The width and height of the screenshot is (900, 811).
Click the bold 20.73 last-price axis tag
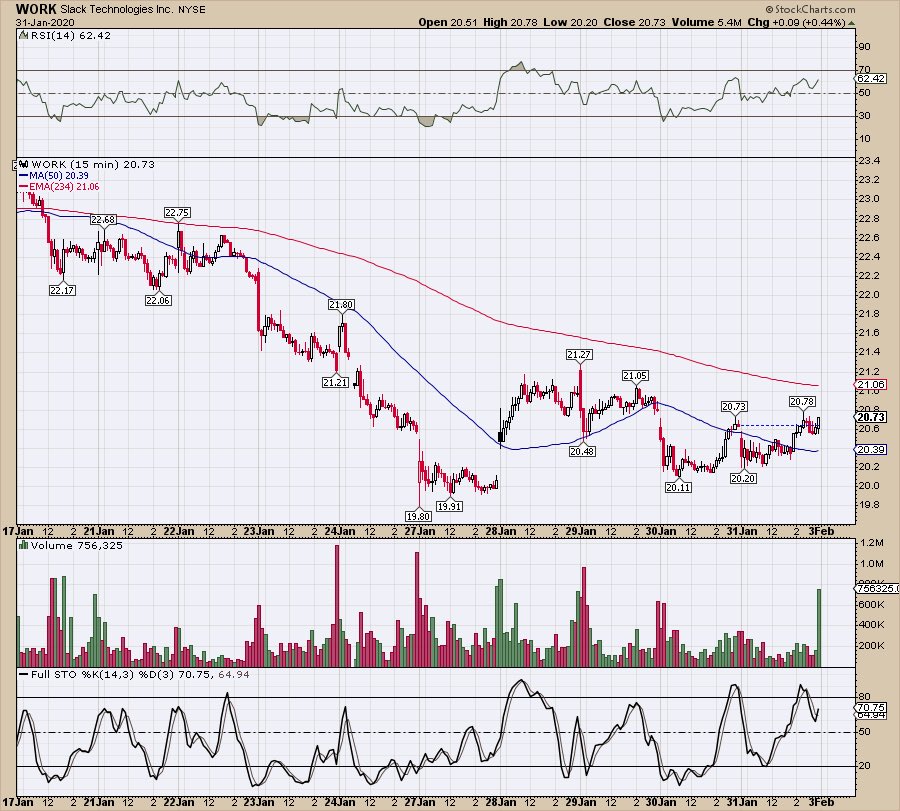tap(871, 417)
